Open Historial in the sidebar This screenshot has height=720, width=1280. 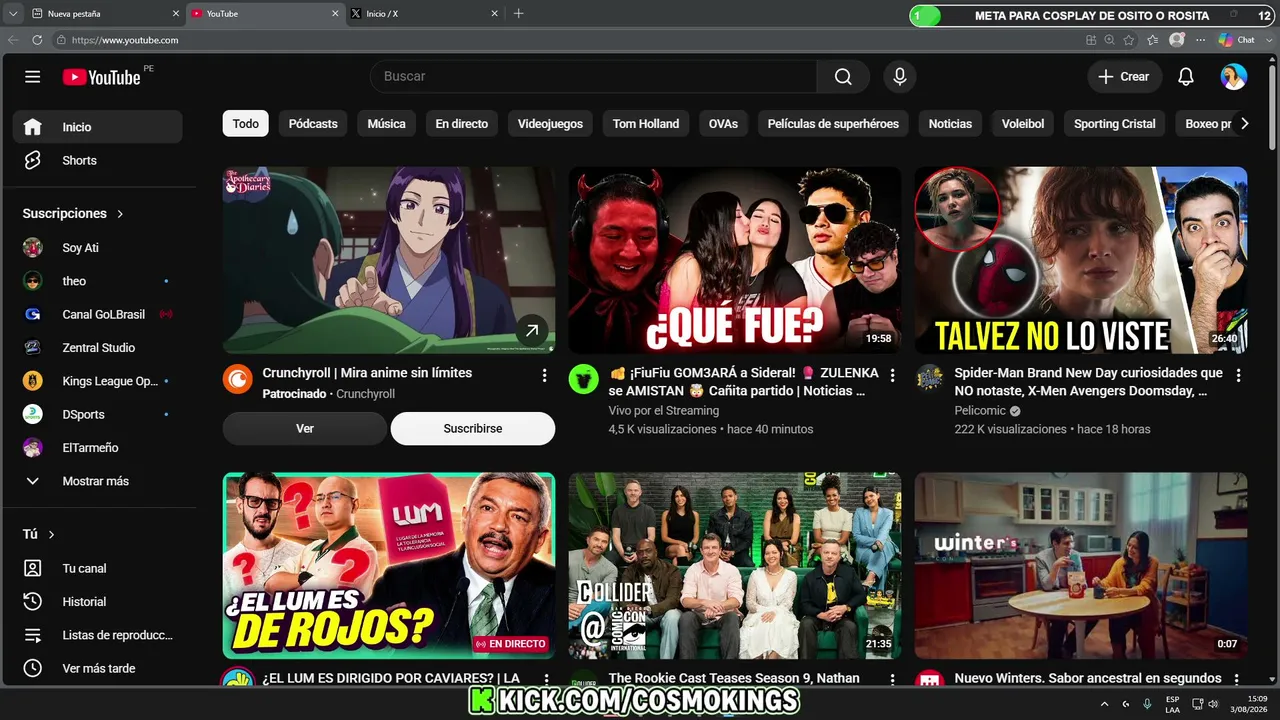pyautogui.click(x=98, y=602)
